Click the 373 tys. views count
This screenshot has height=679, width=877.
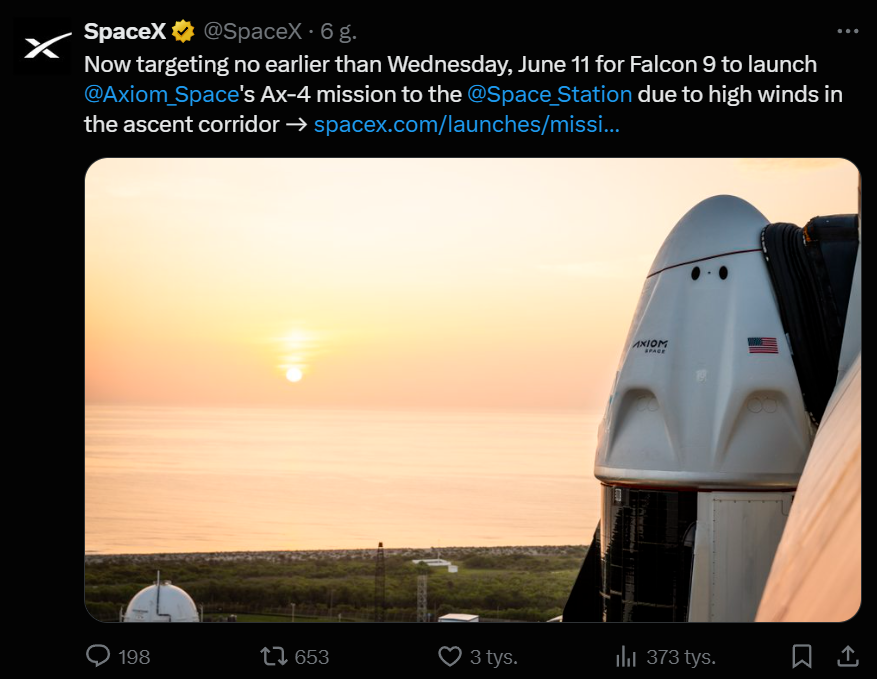click(x=681, y=657)
